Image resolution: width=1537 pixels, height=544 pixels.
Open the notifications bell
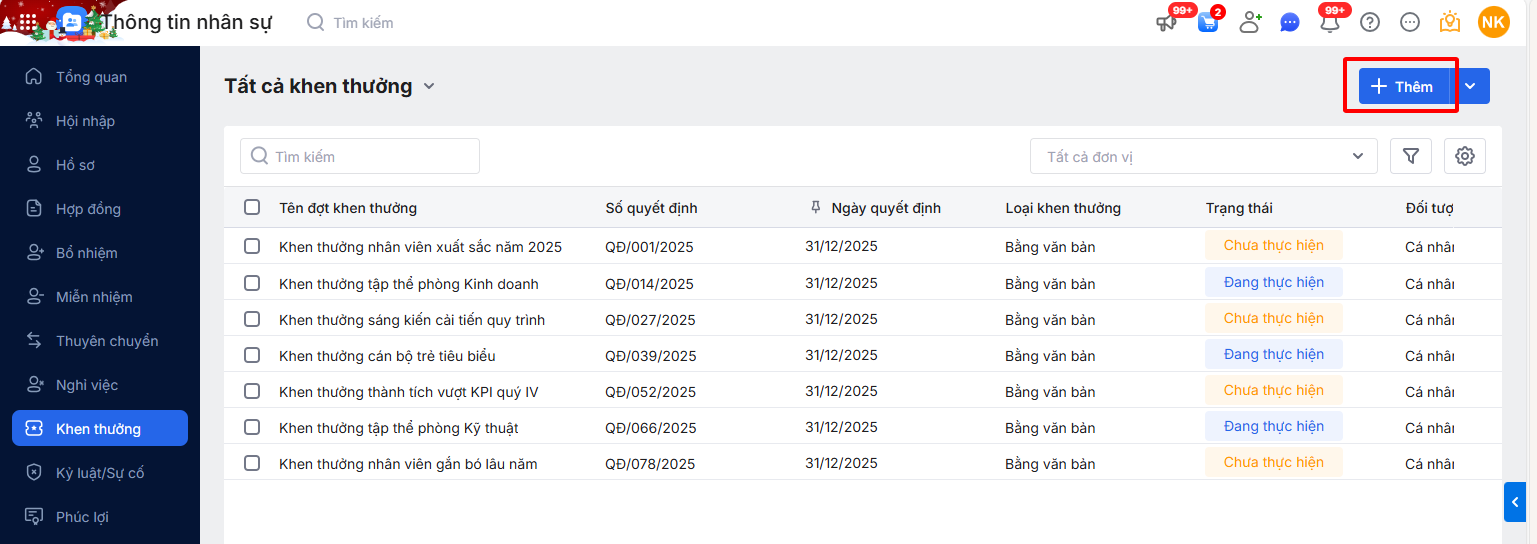(1330, 22)
